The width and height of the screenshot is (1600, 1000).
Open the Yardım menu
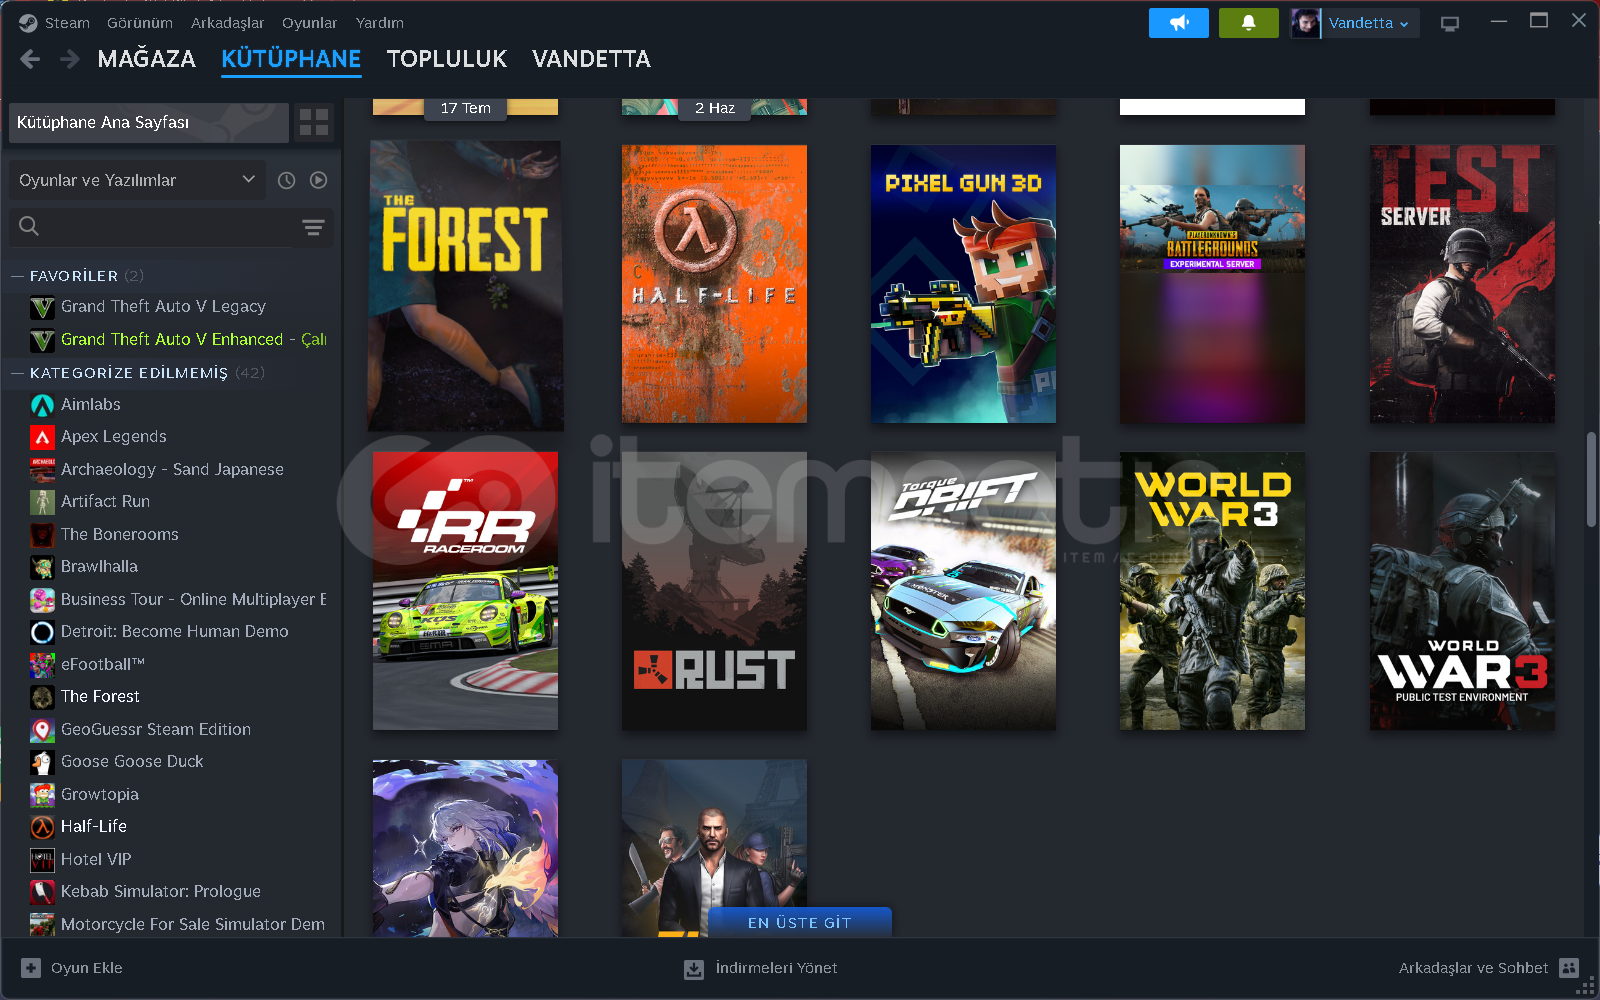(x=380, y=23)
